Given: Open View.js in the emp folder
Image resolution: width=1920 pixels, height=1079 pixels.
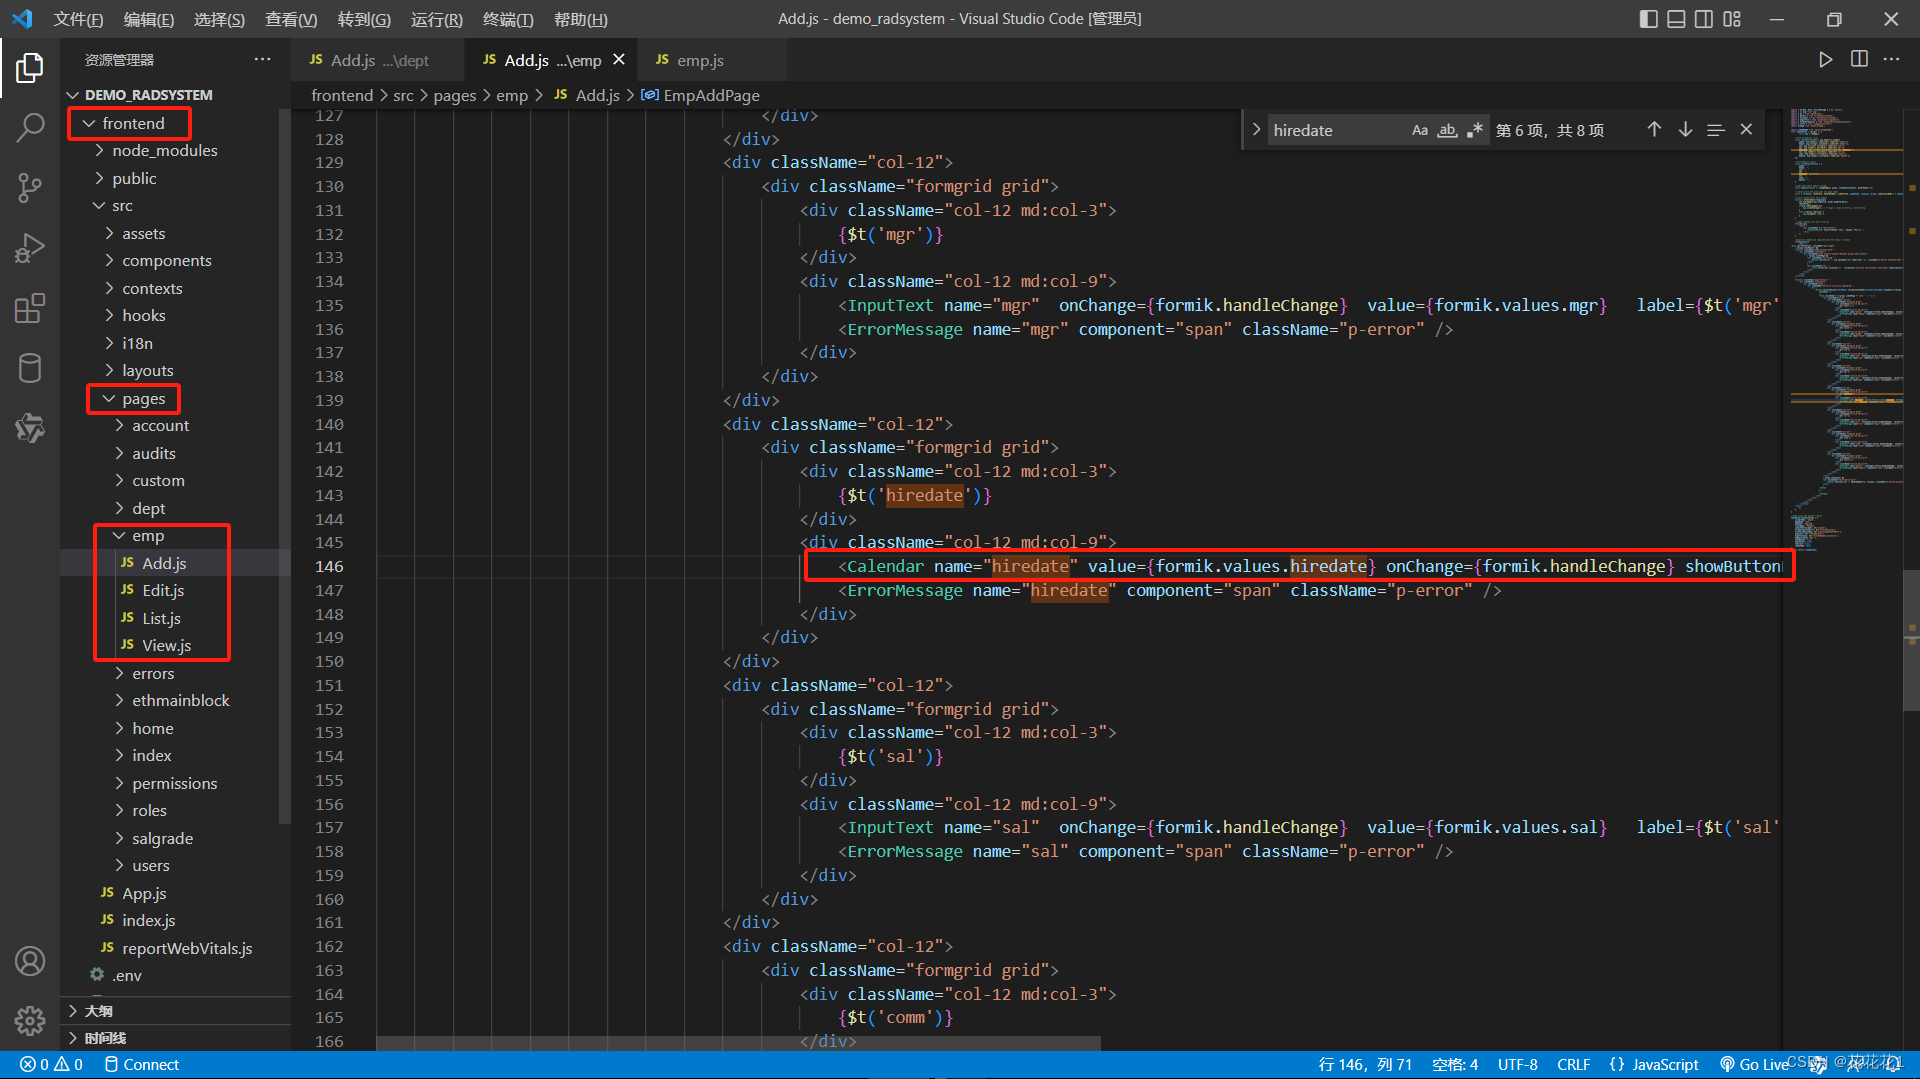Looking at the screenshot, I should coord(166,646).
